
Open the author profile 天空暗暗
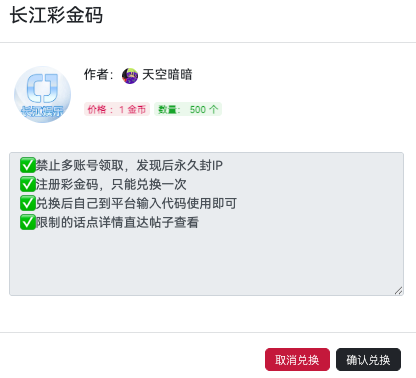pos(167,74)
